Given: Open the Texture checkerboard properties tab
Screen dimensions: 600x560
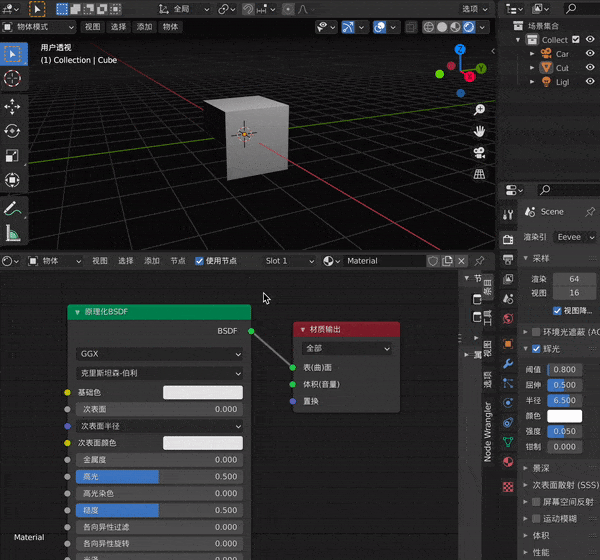Looking at the screenshot, I should 508,487.
